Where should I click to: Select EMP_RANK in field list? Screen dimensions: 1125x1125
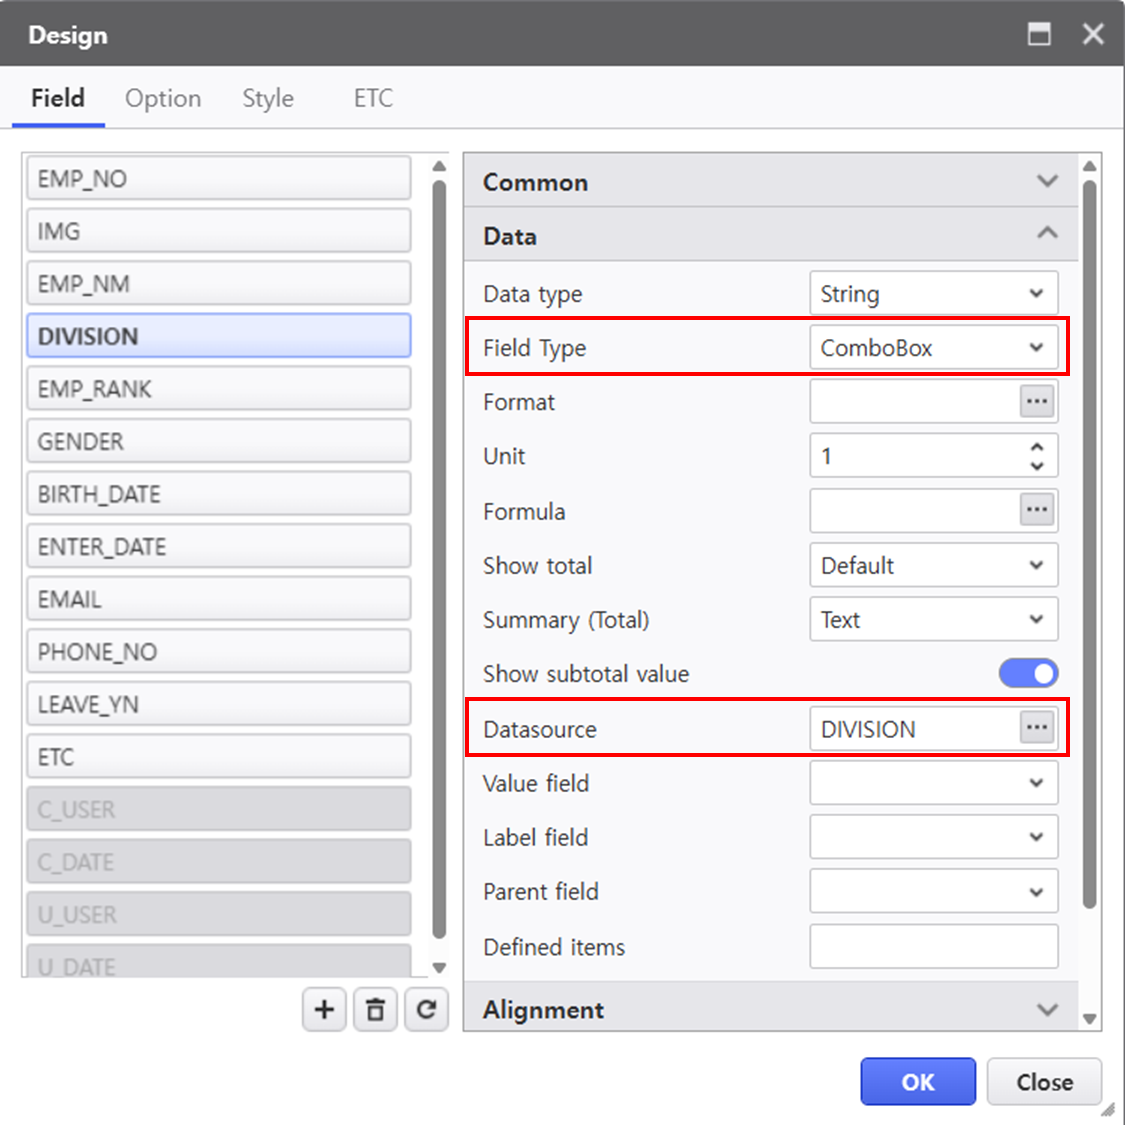[219, 388]
